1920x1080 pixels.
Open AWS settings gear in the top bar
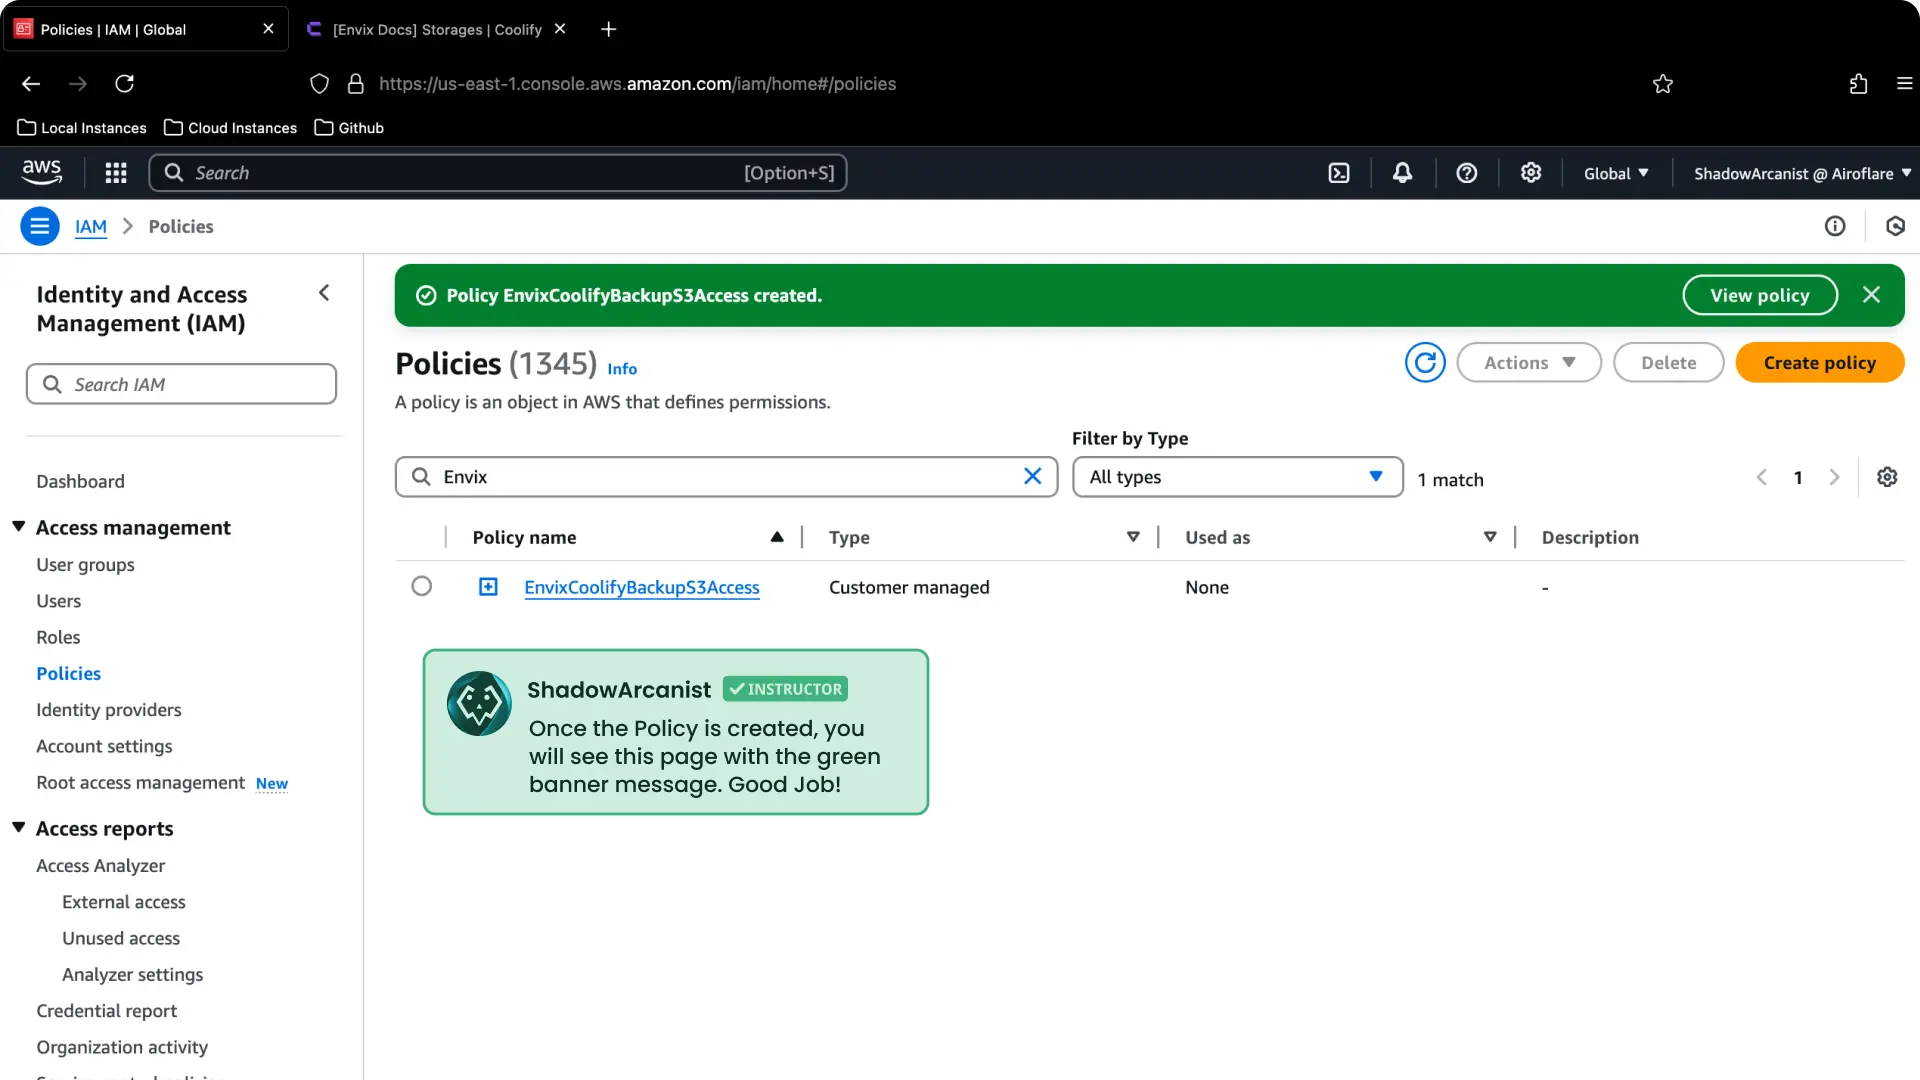point(1531,173)
